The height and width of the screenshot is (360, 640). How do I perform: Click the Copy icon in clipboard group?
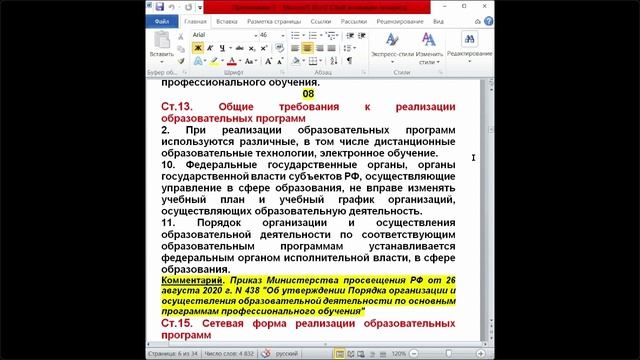click(181, 49)
